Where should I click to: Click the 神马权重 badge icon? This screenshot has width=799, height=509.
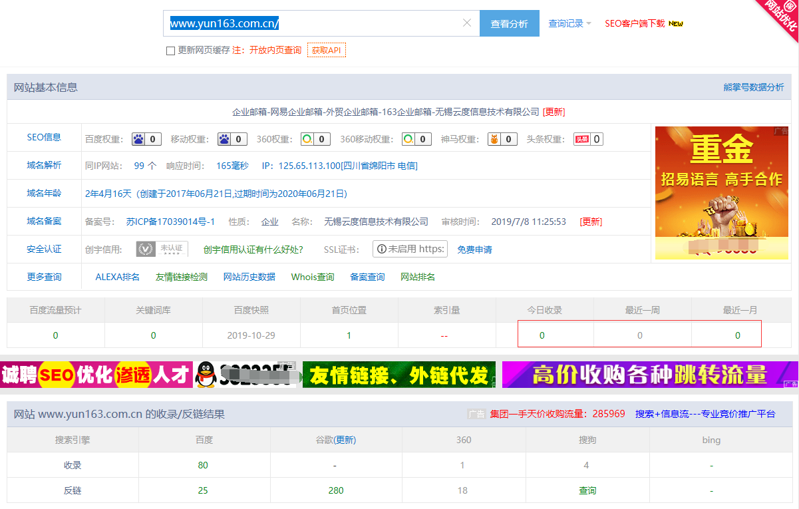click(x=502, y=139)
